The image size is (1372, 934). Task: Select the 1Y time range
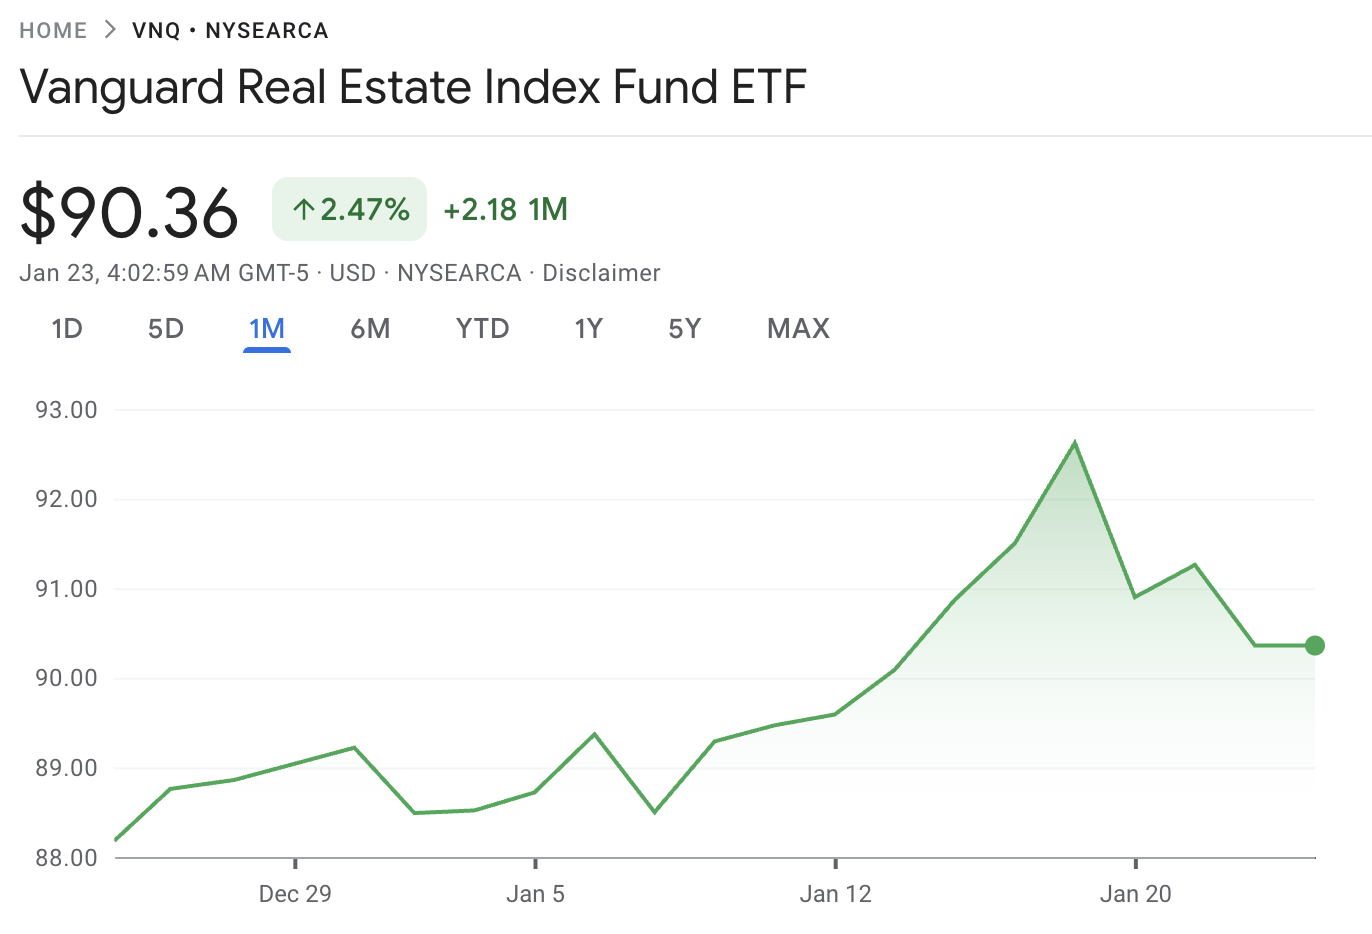[588, 328]
